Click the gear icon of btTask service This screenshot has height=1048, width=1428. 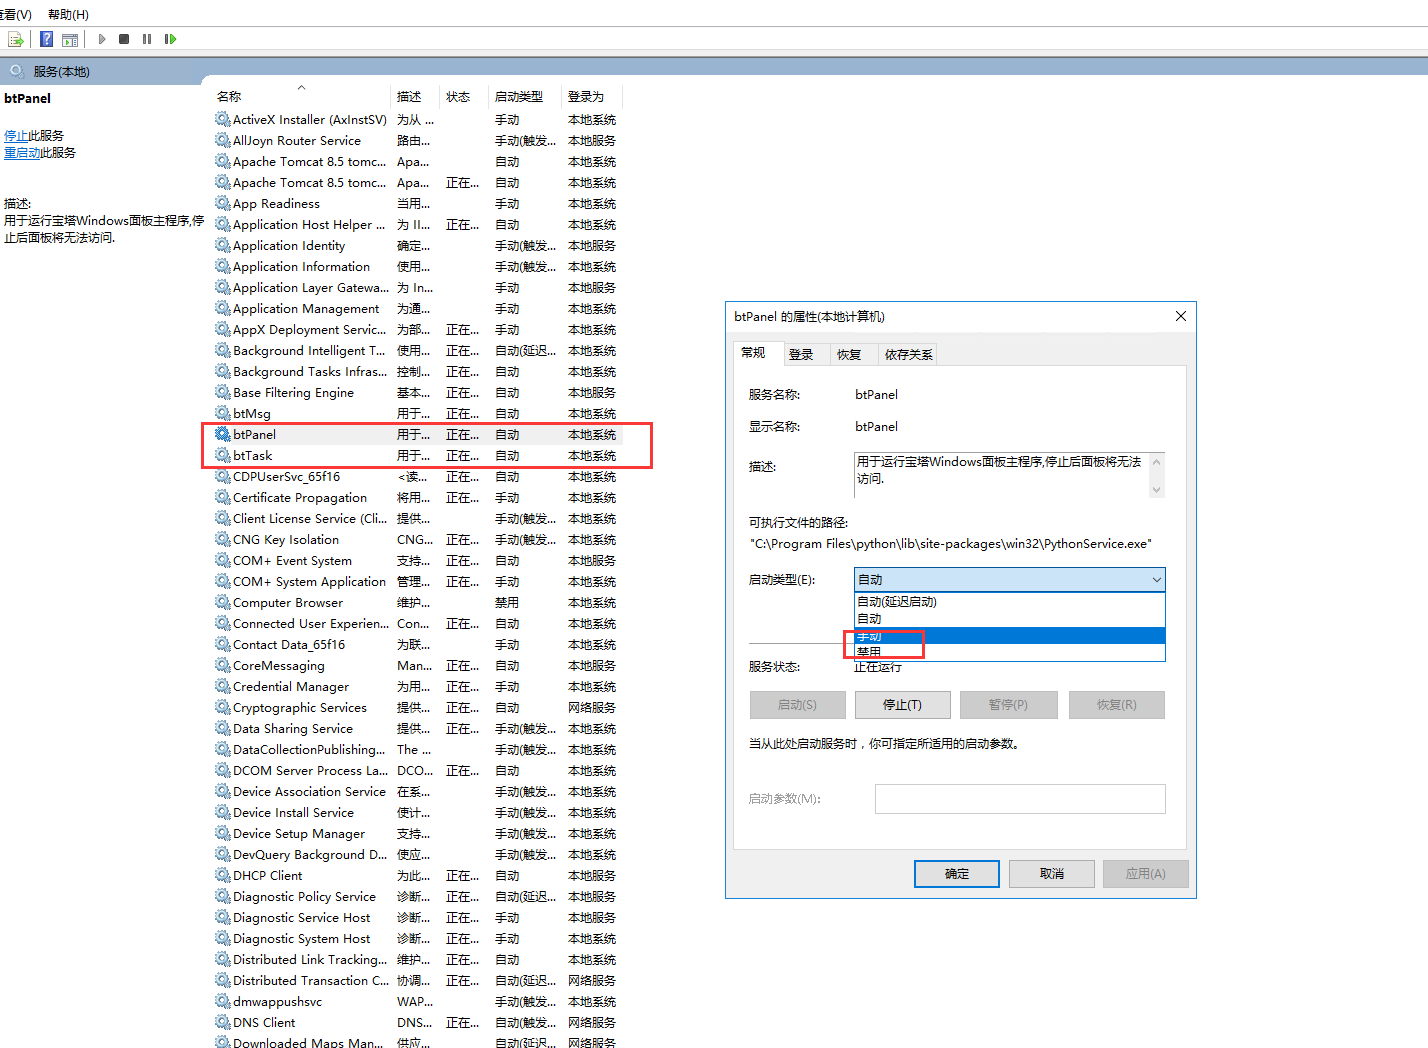click(x=222, y=455)
